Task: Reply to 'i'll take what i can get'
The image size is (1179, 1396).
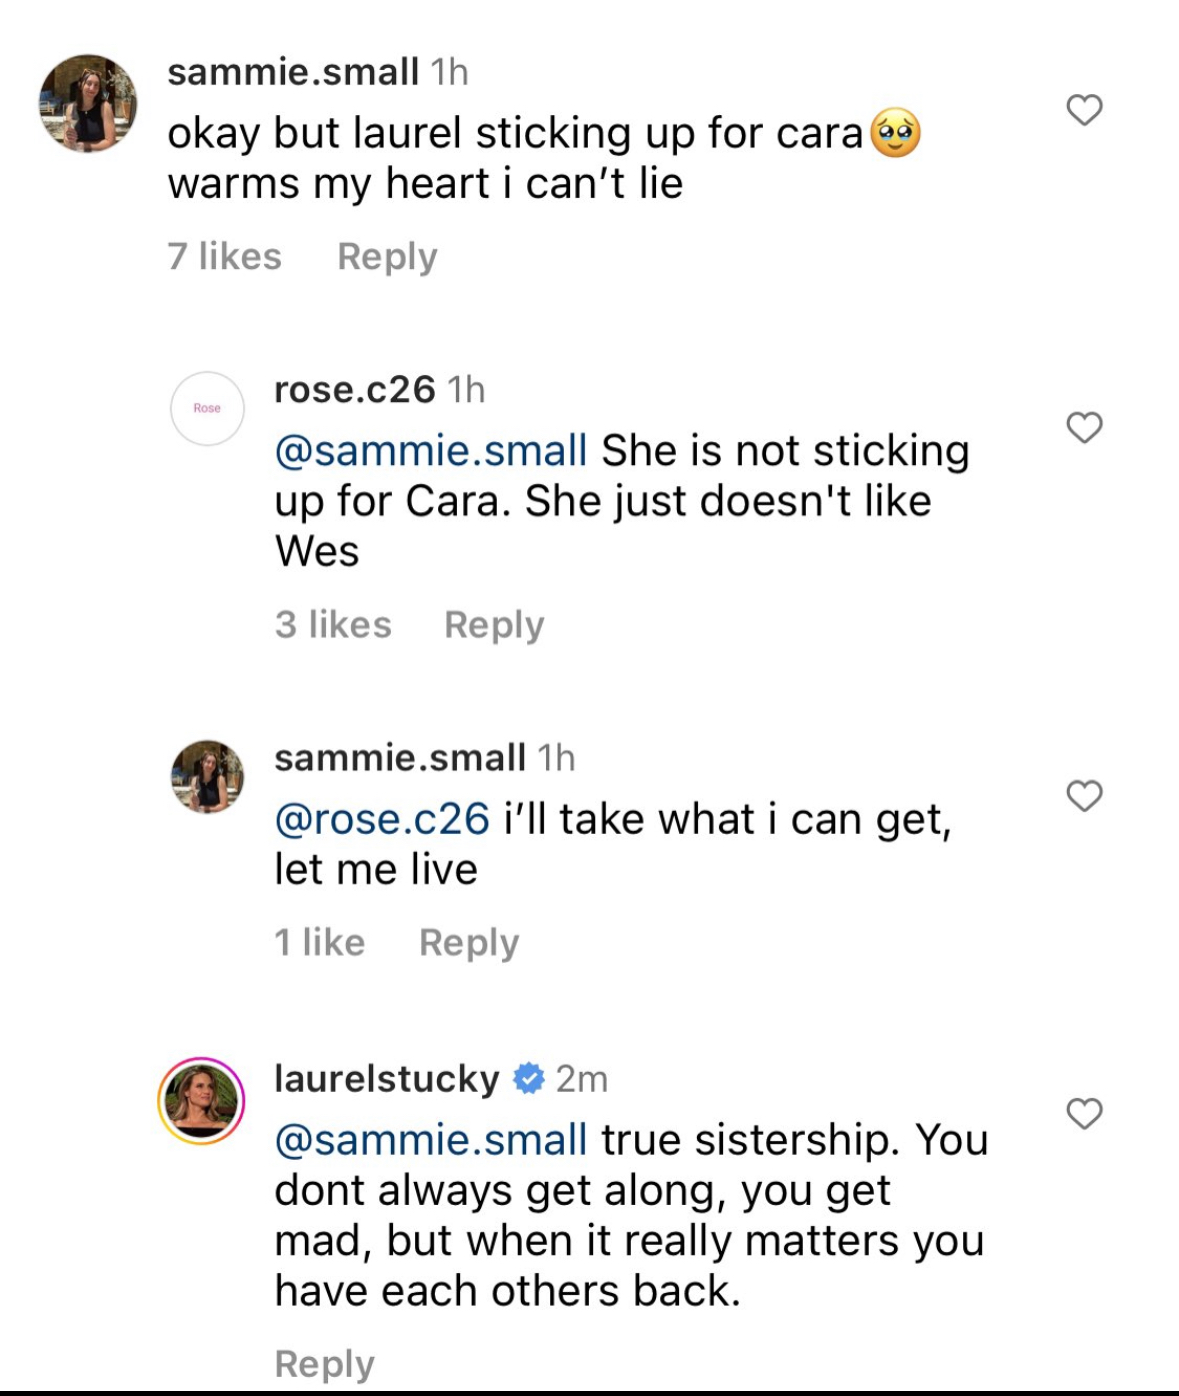Action: [469, 943]
